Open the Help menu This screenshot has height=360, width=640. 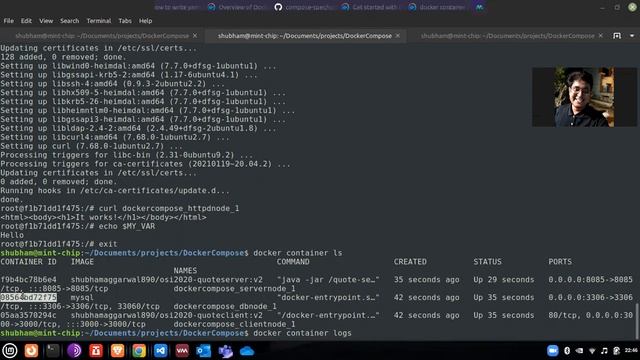pyautogui.click(x=145, y=21)
